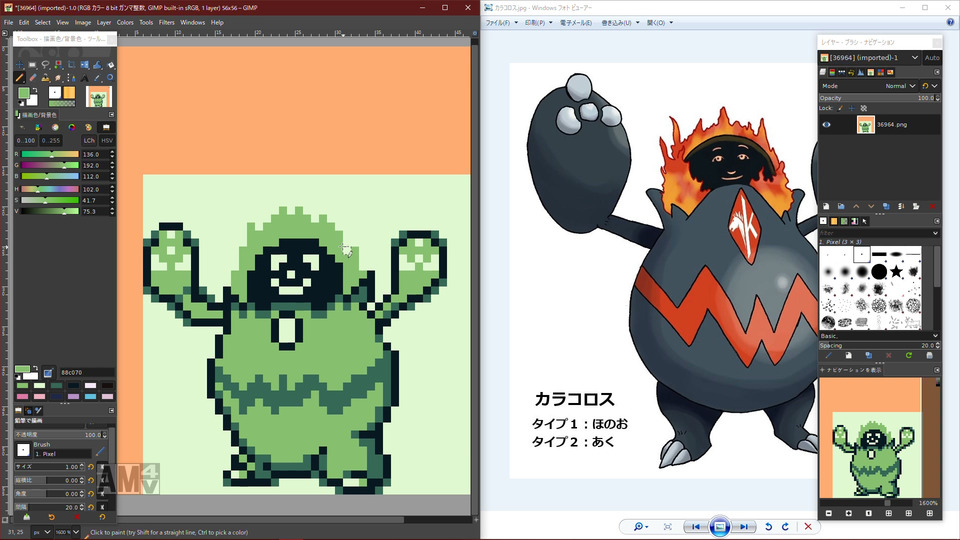Create a new layer in Layers panel

coord(826,206)
